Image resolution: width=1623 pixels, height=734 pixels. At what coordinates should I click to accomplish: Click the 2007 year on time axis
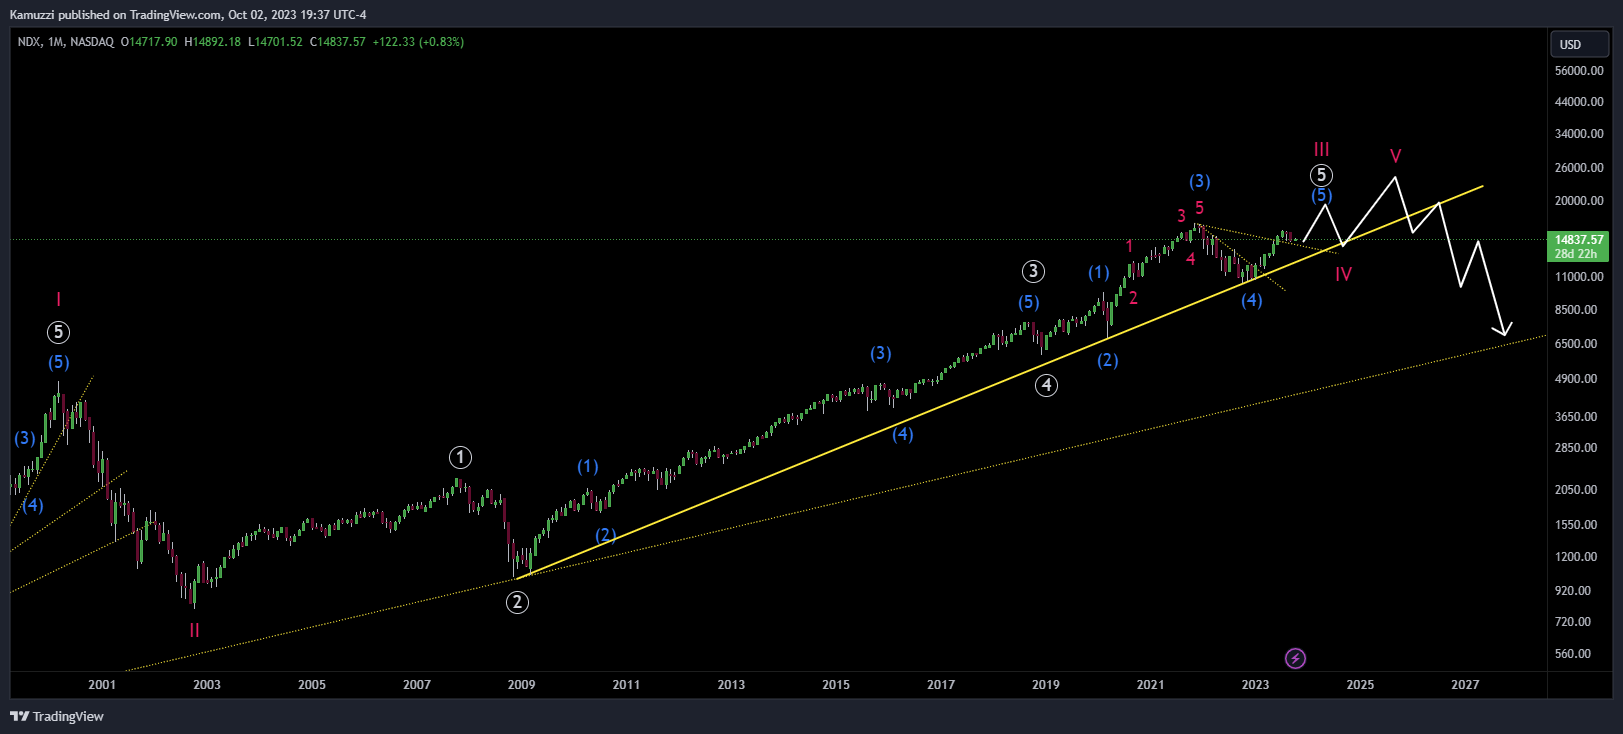pos(417,685)
